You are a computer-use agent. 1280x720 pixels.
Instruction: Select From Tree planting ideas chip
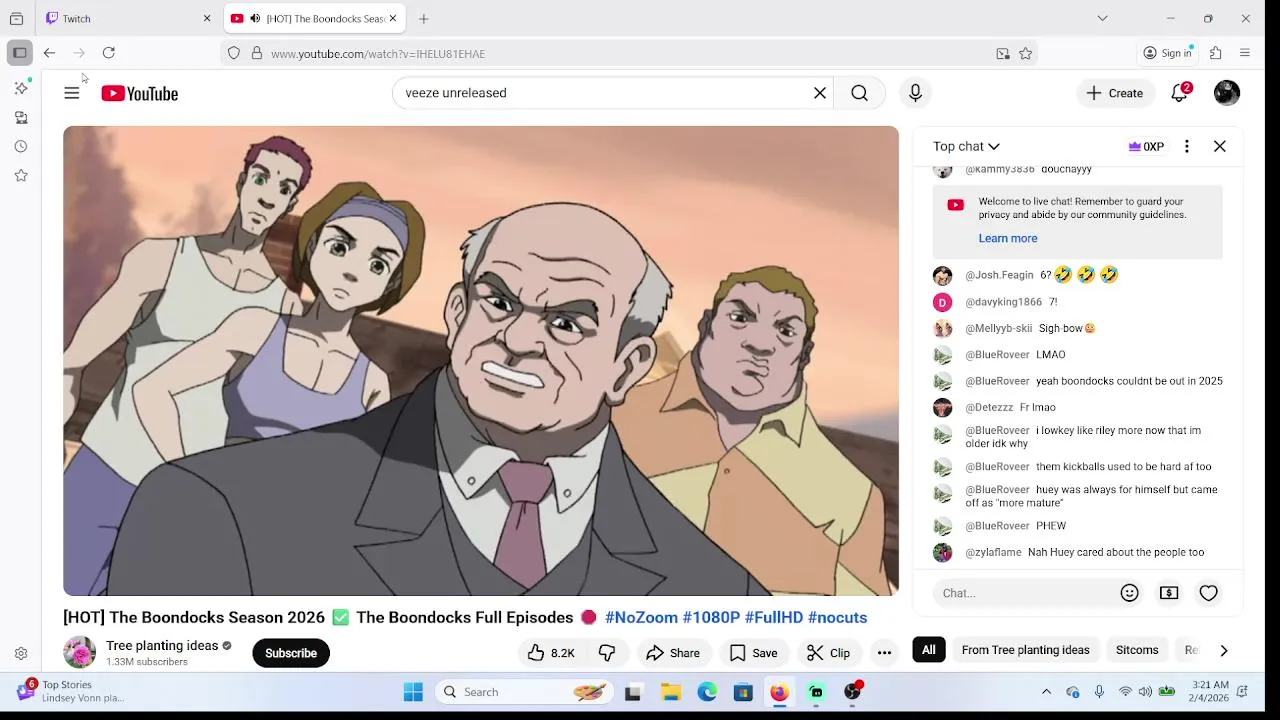pos(1025,650)
